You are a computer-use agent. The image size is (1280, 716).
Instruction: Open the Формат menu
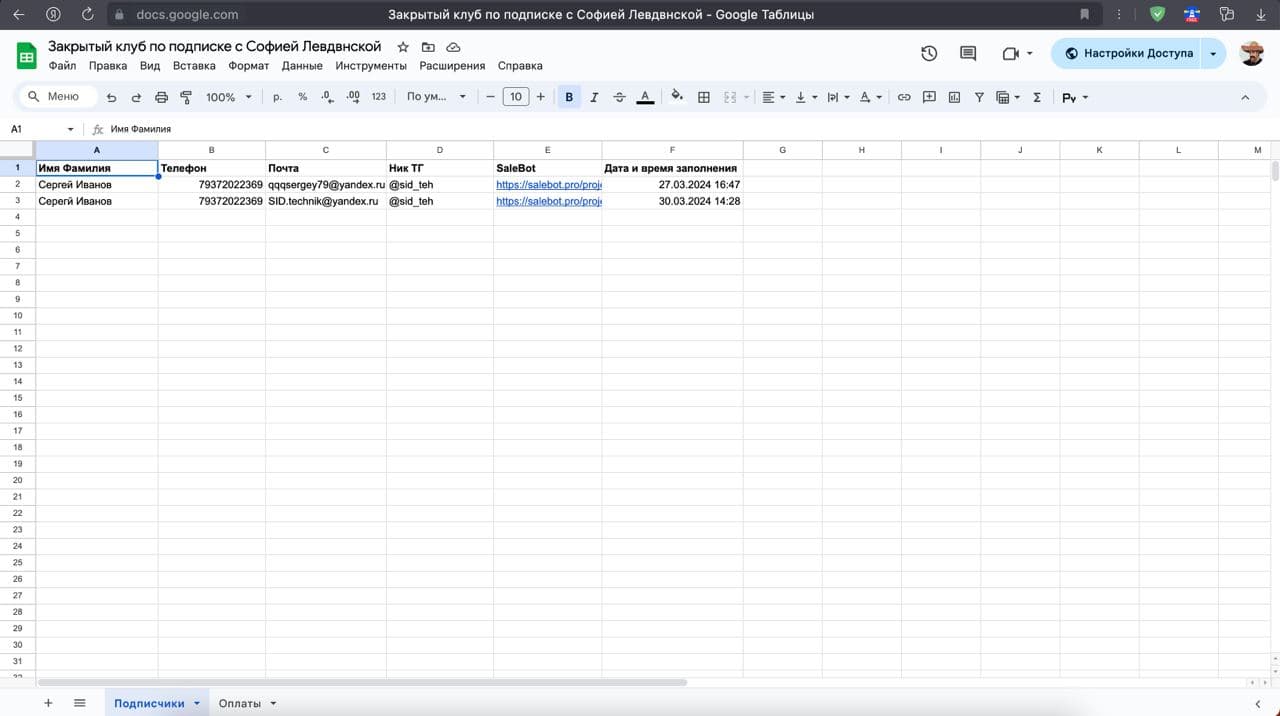(248, 66)
